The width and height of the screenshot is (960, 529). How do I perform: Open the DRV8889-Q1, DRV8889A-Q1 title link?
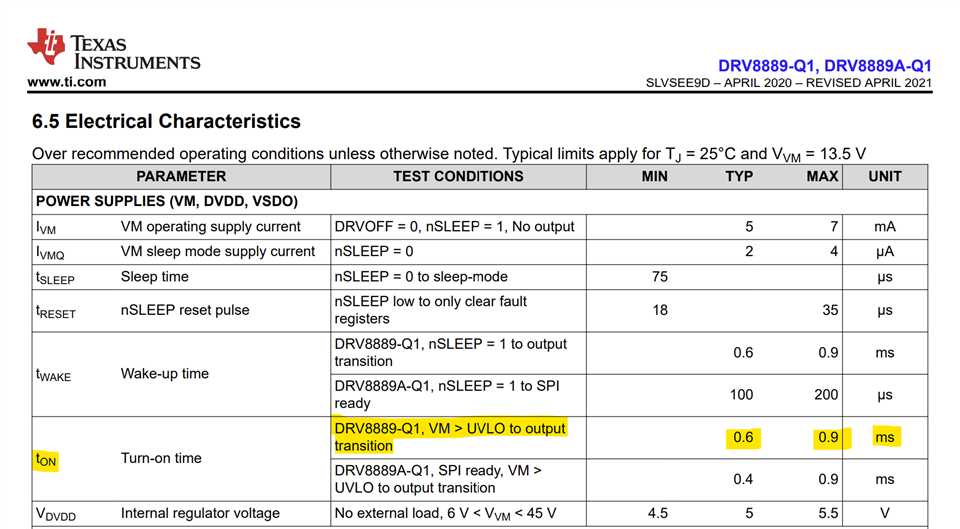[x=825, y=66]
